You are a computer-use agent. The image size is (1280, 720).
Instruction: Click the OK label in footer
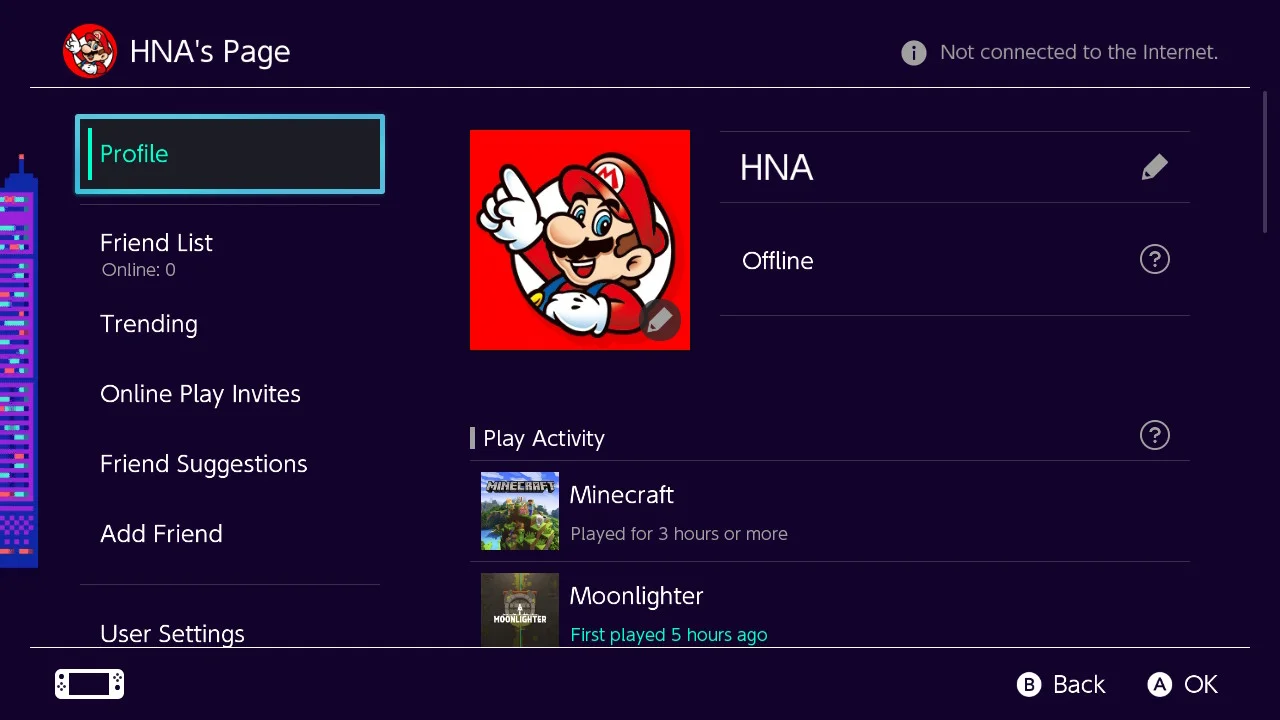point(1201,685)
